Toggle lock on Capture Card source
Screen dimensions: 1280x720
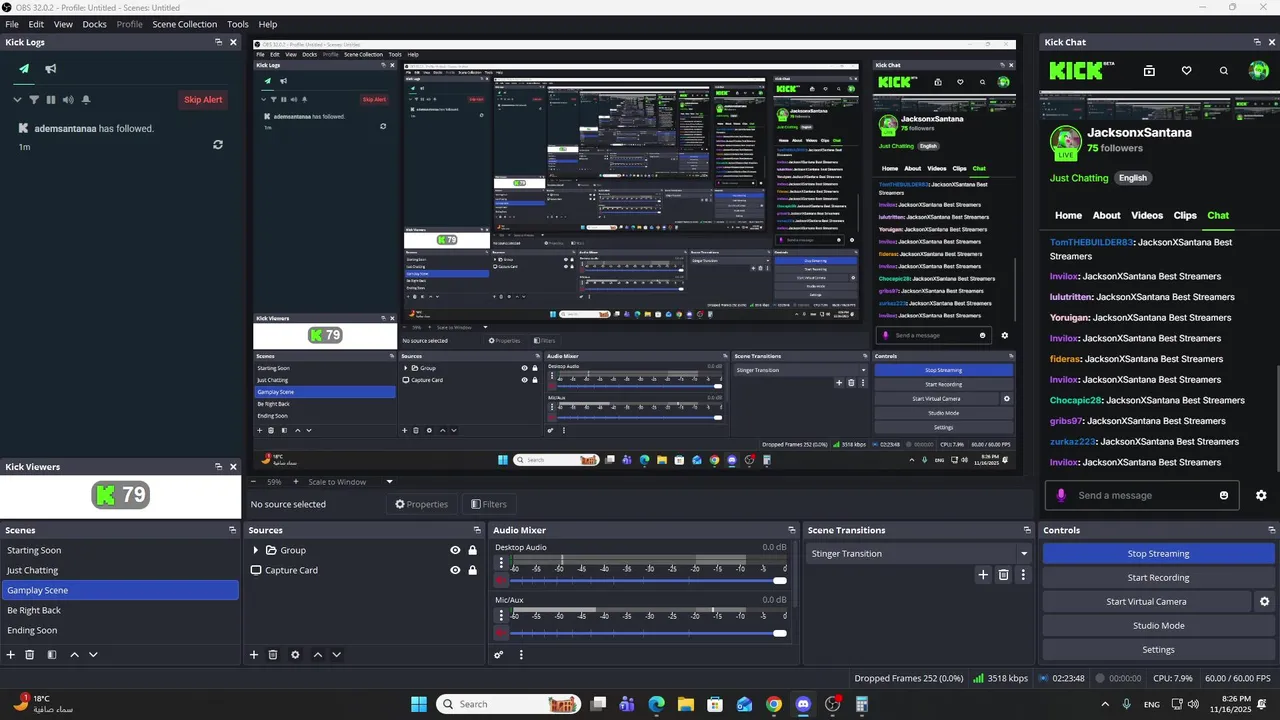coord(472,570)
